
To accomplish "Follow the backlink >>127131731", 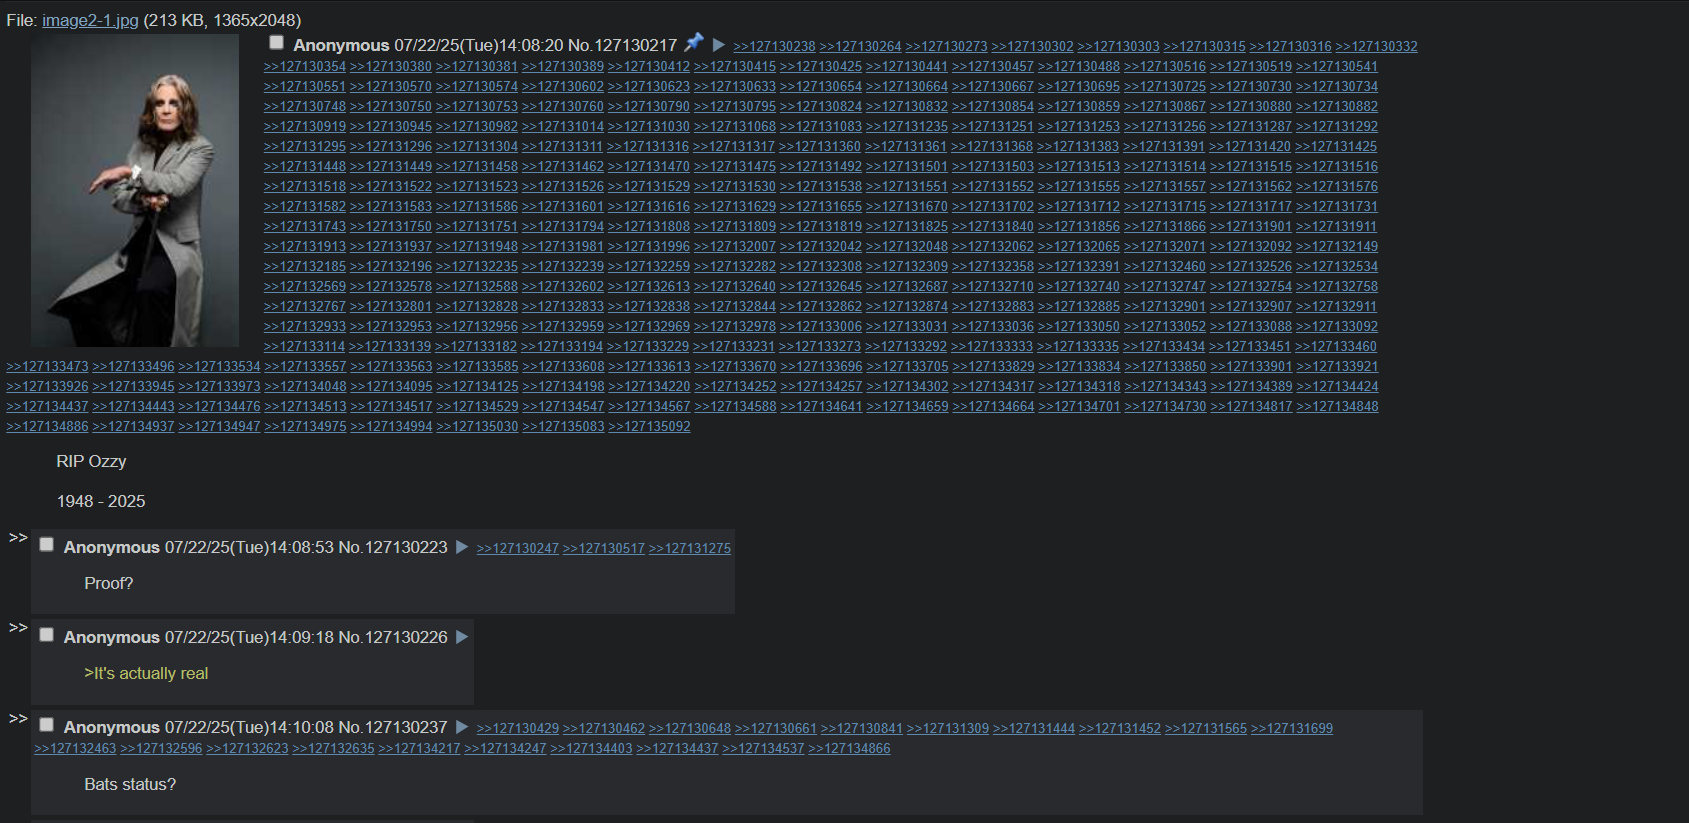I will click(x=1337, y=207).
